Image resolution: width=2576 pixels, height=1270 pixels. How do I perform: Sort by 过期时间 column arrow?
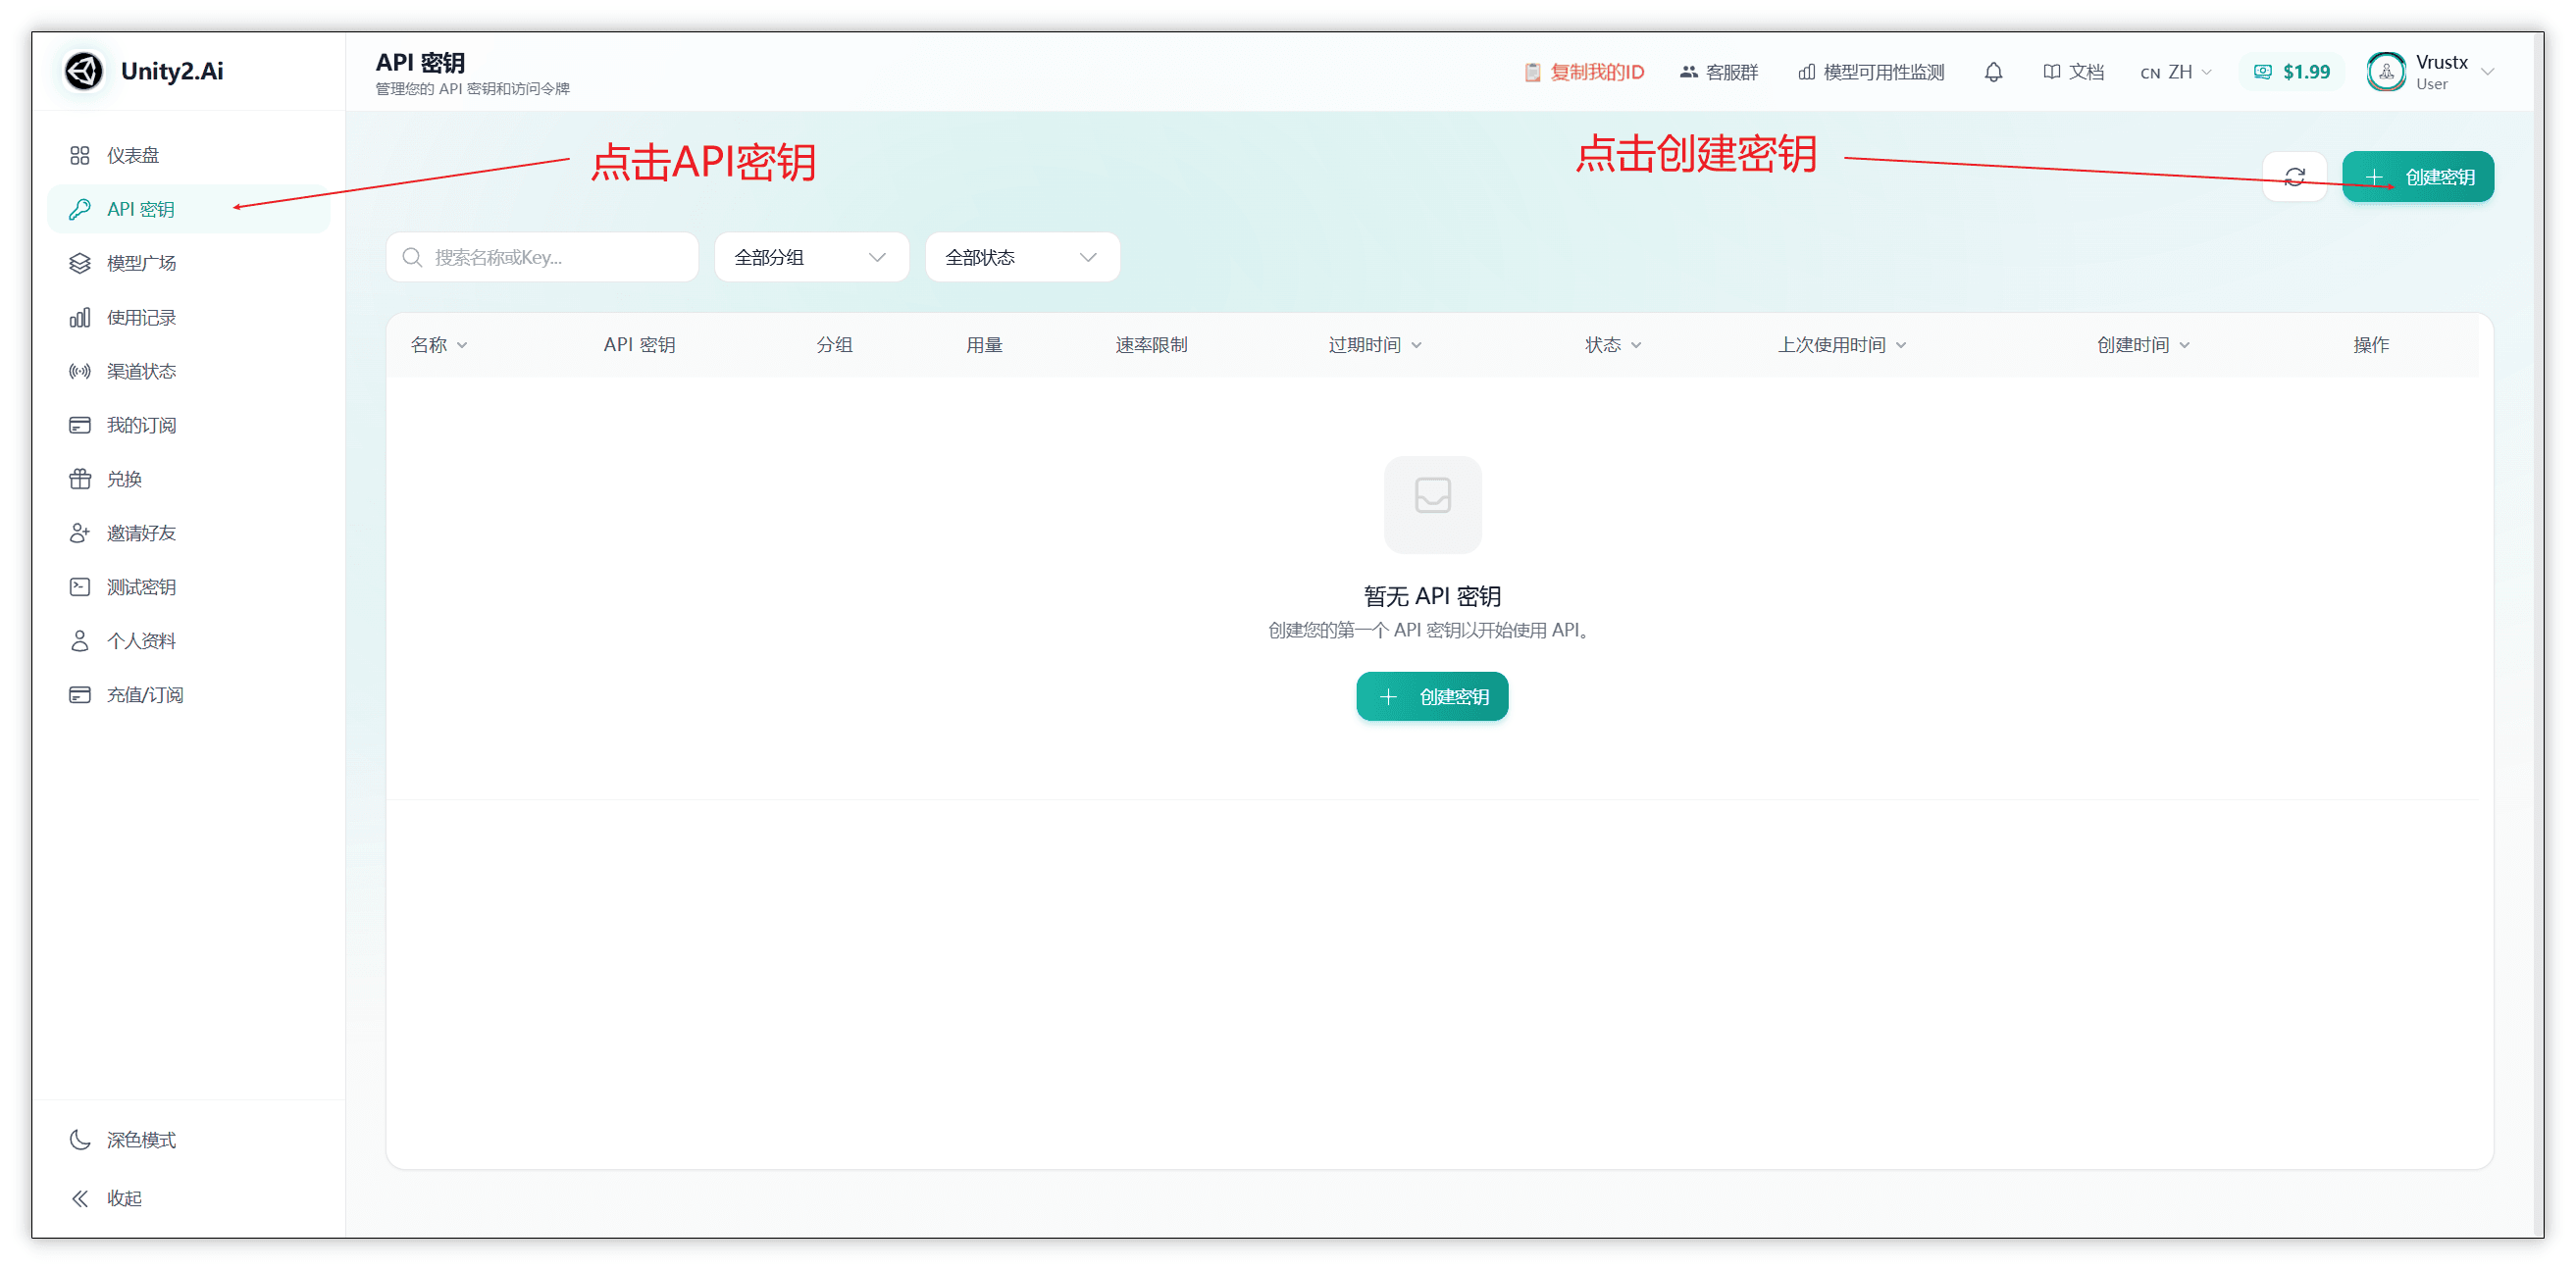coord(1416,346)
